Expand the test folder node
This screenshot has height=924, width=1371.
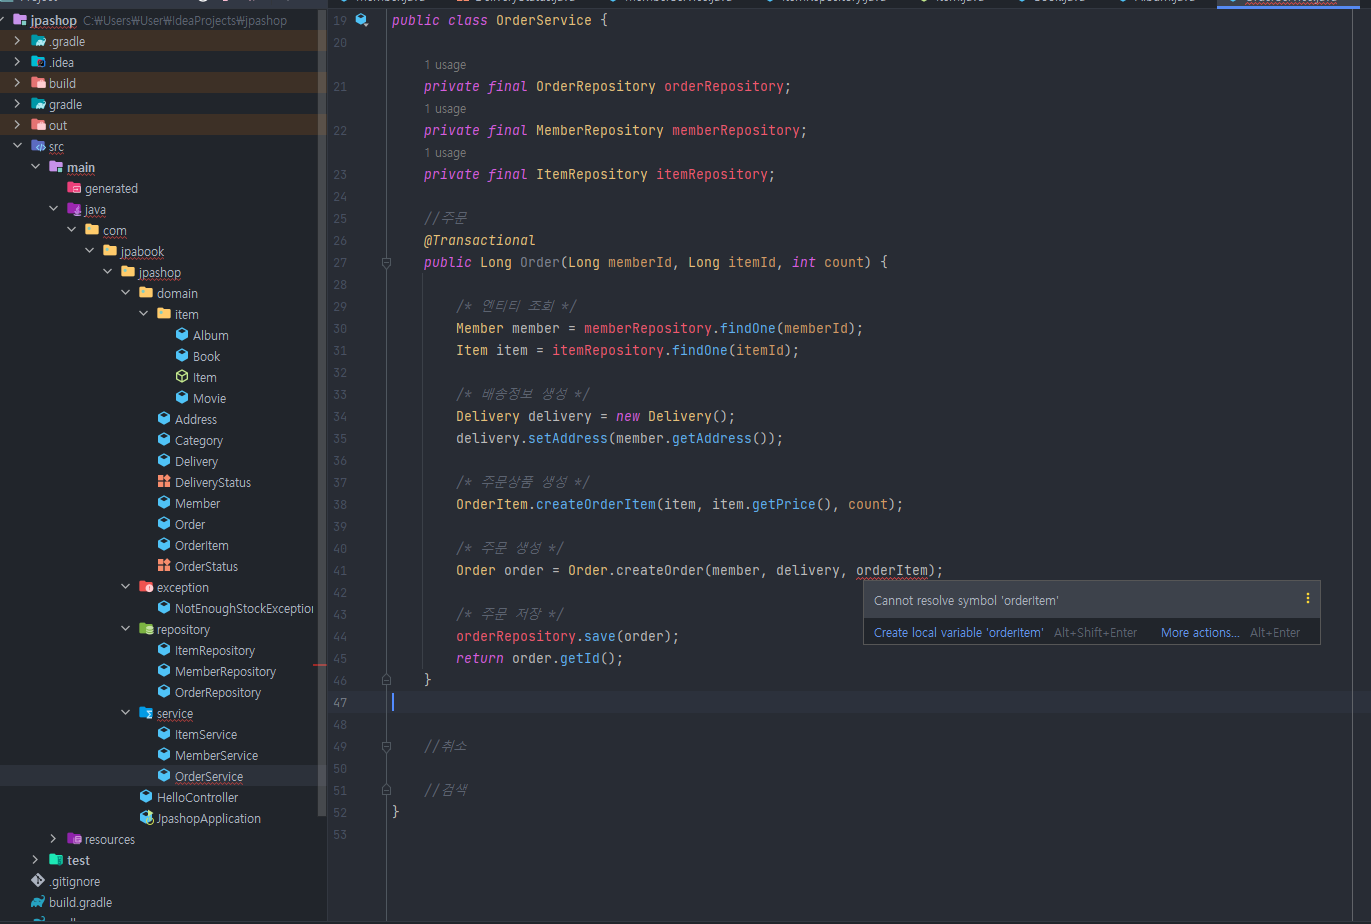click(x=36, y=860)
